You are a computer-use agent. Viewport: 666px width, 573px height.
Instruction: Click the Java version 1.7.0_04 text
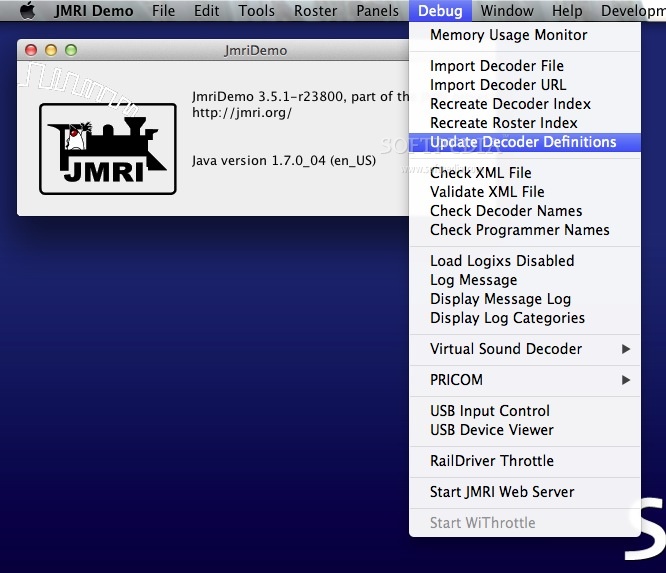click(x=284, y=161)
